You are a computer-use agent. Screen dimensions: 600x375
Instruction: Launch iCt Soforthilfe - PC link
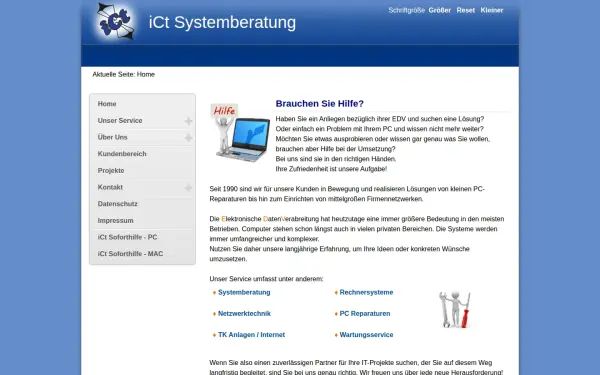[127, 237]
